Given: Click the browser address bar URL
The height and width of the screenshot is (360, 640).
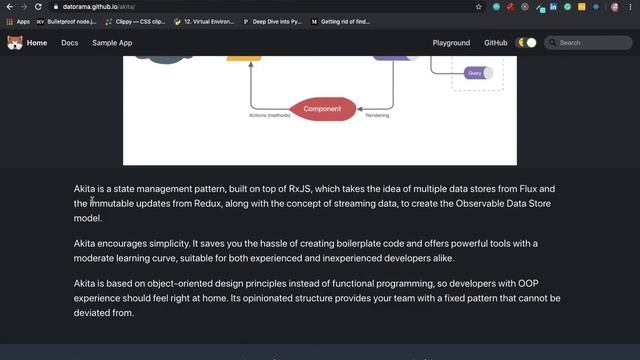Looking at the screenshot, I should pos(99,7).
